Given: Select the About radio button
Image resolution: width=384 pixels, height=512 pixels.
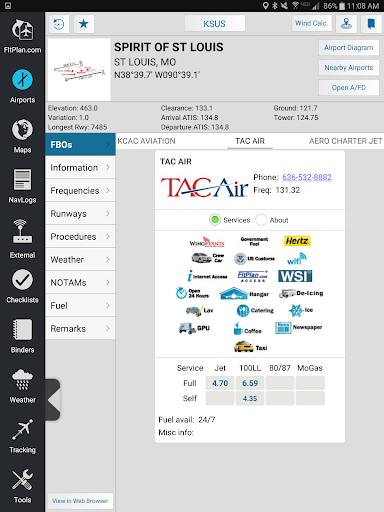Looking at the screenshot, I should [261, 220].
